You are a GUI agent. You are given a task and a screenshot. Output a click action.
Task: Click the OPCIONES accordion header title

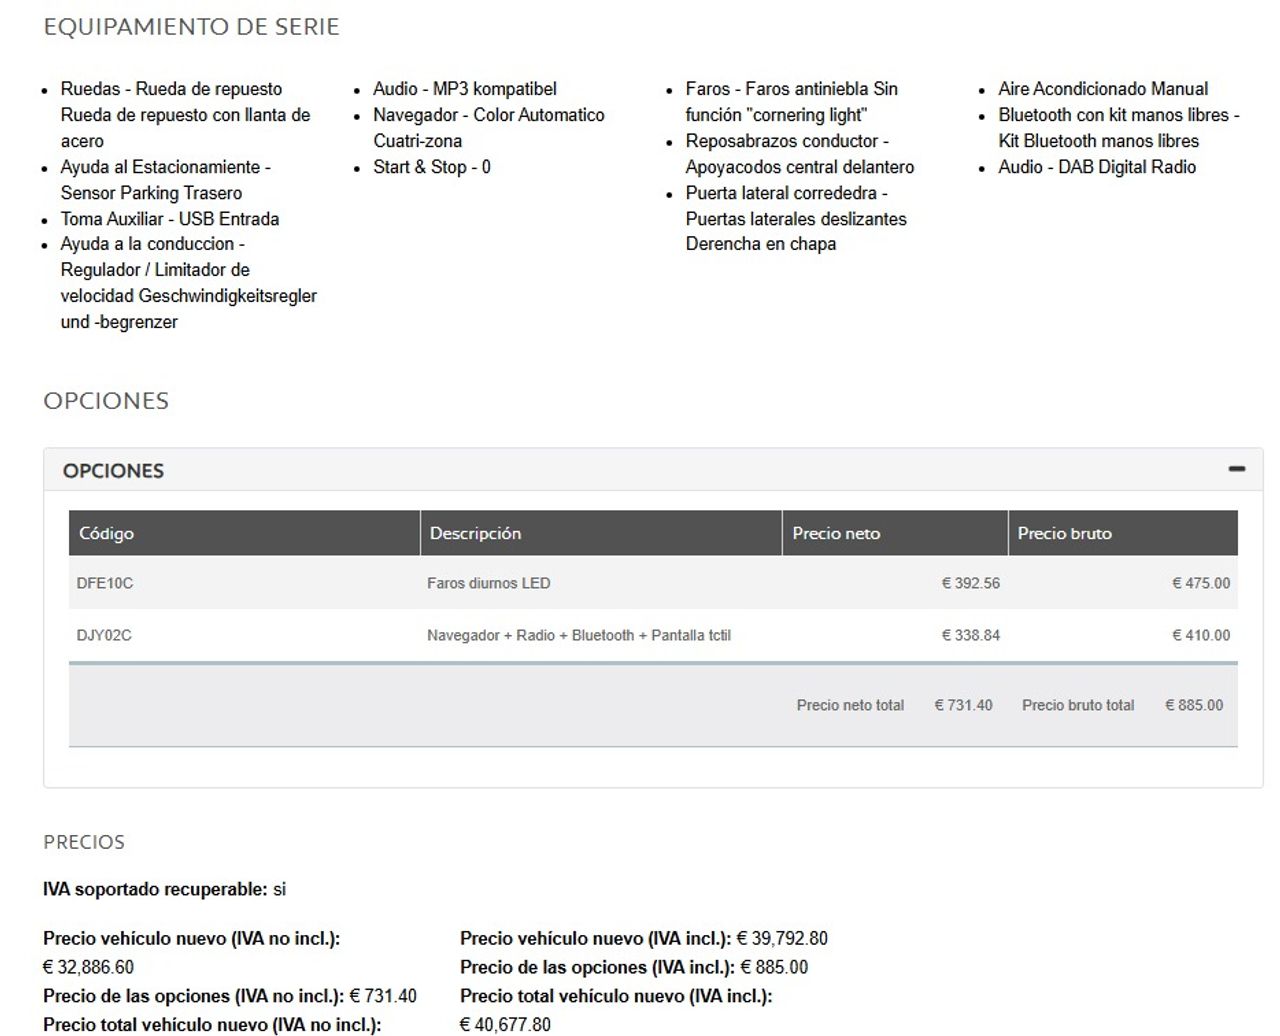coord(113,471)
